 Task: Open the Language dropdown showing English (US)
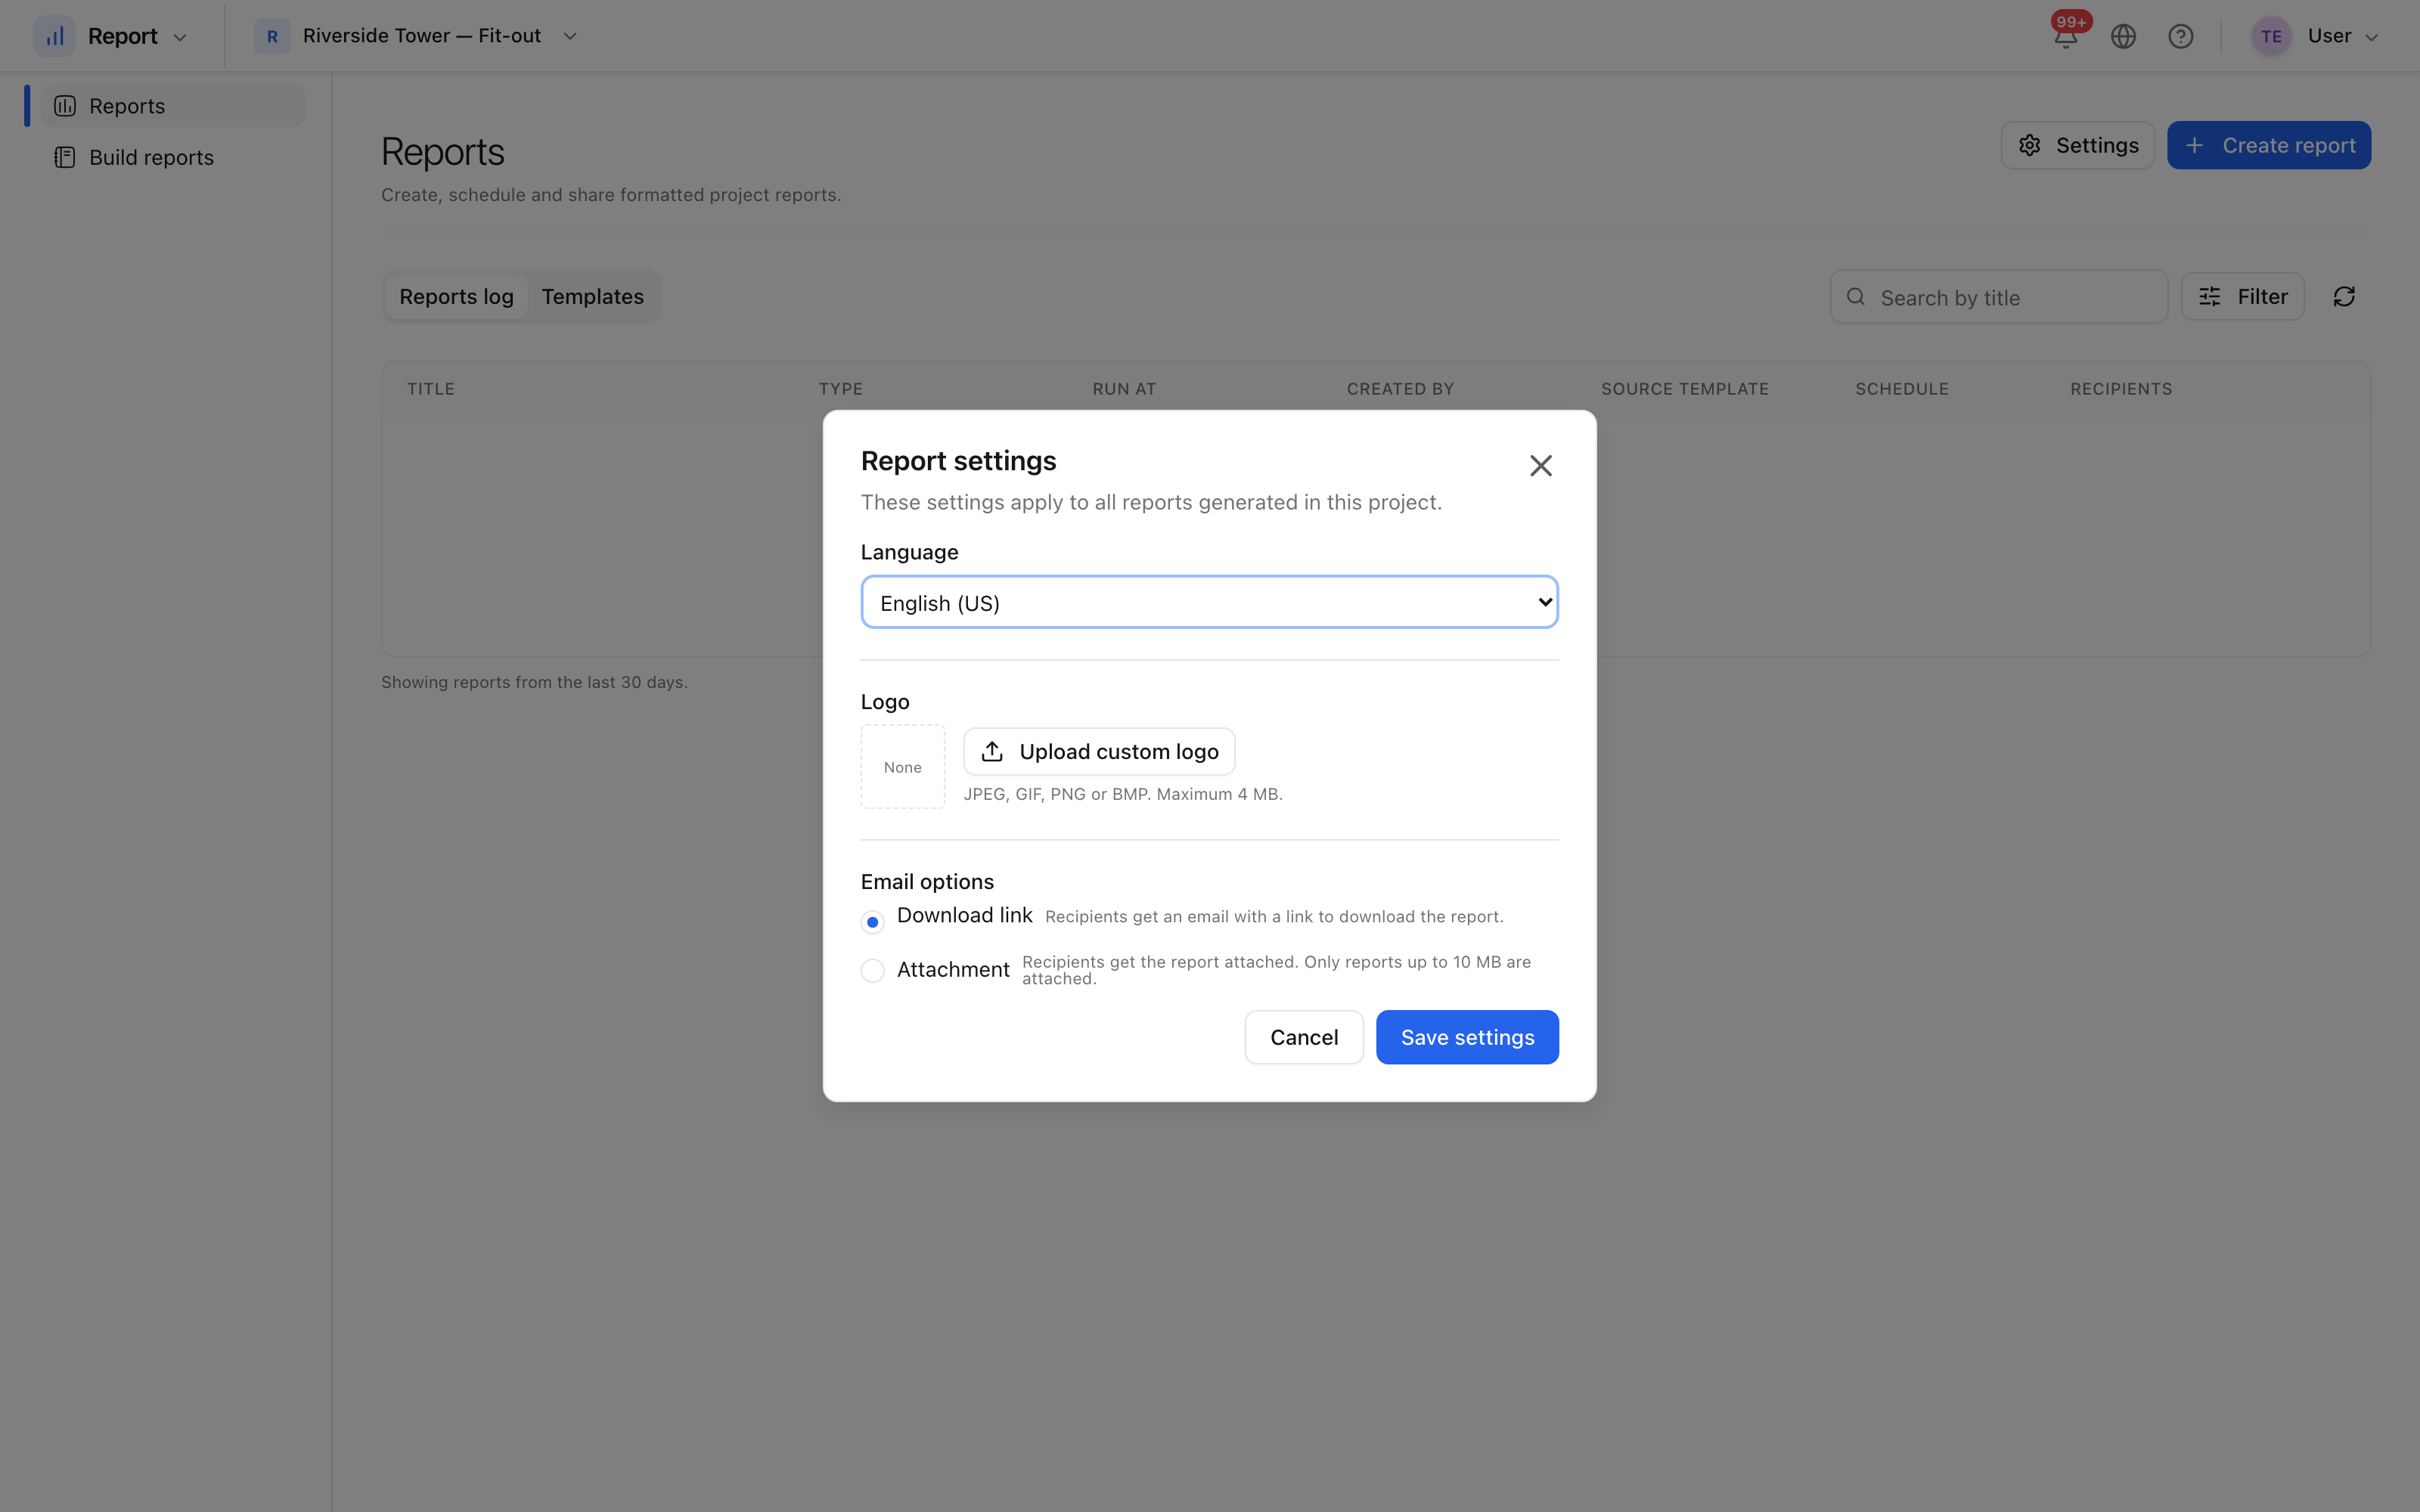coord(1209,602)
